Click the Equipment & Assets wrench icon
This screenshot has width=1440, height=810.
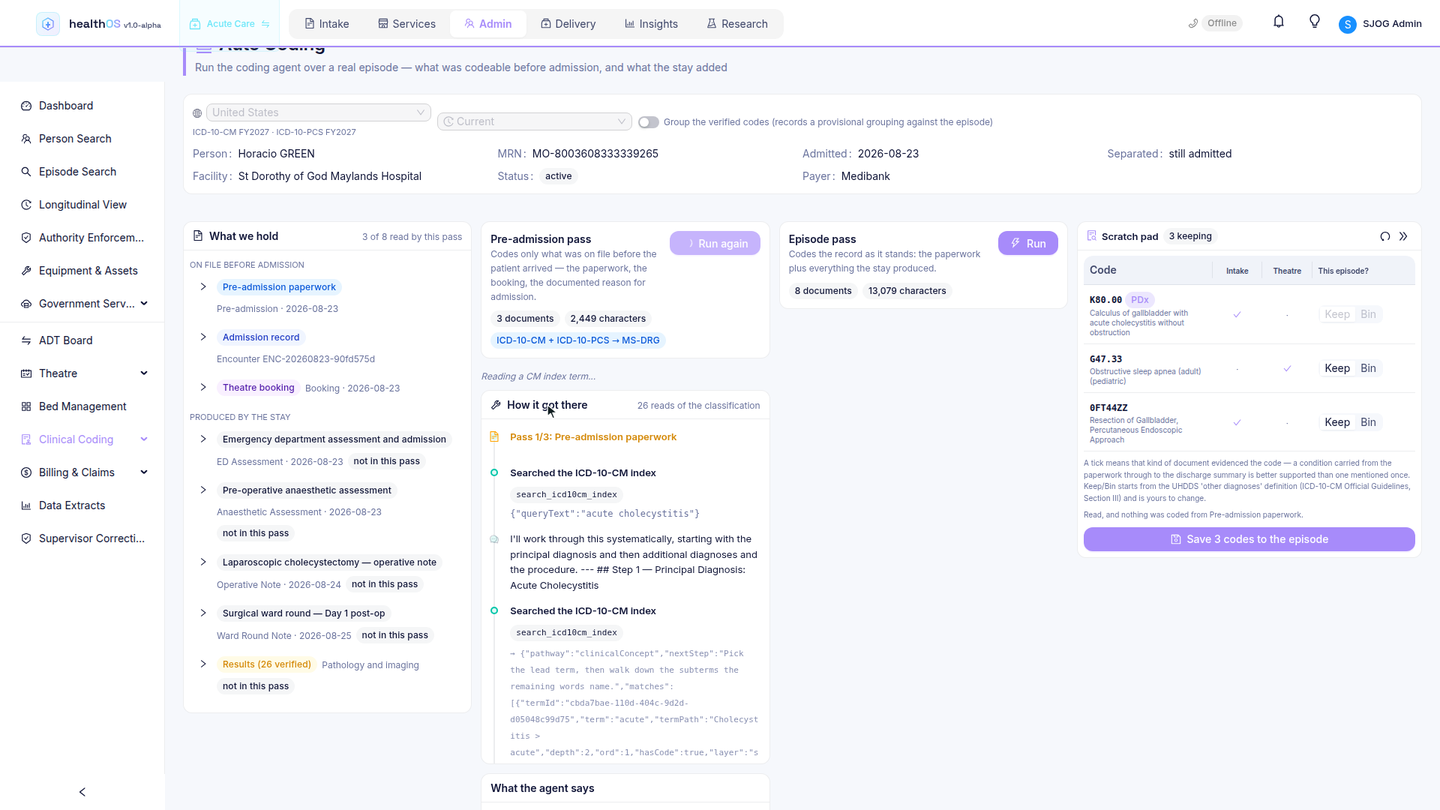click(26, 271)
